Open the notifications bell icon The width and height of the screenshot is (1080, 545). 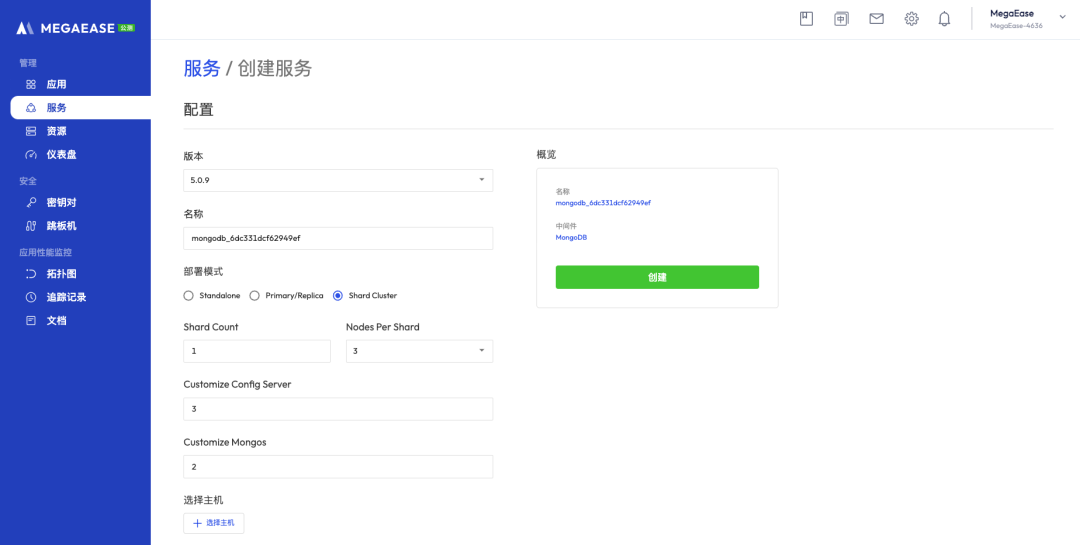point(944,19)
